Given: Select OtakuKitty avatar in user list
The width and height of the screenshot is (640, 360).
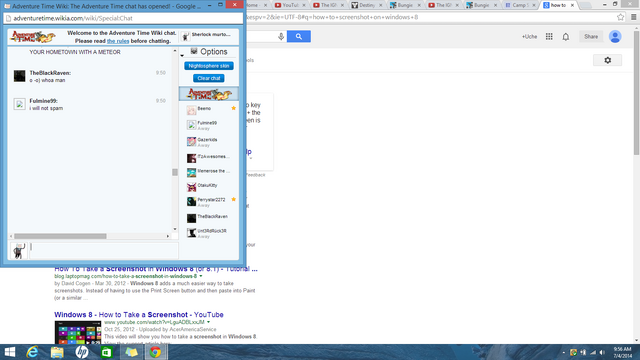Looking at the screenshot, I should pos(191,187).
